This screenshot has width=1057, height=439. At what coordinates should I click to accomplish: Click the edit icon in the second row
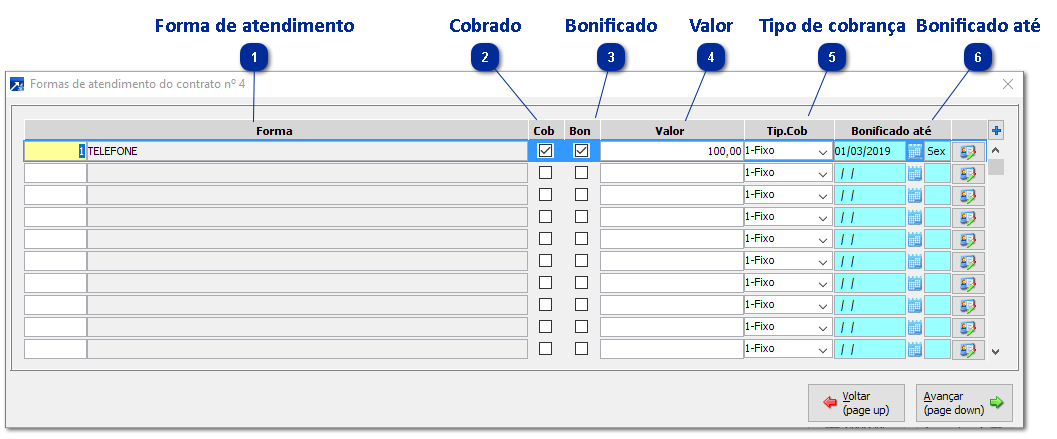pyautogui.click(x=967, y=173)
